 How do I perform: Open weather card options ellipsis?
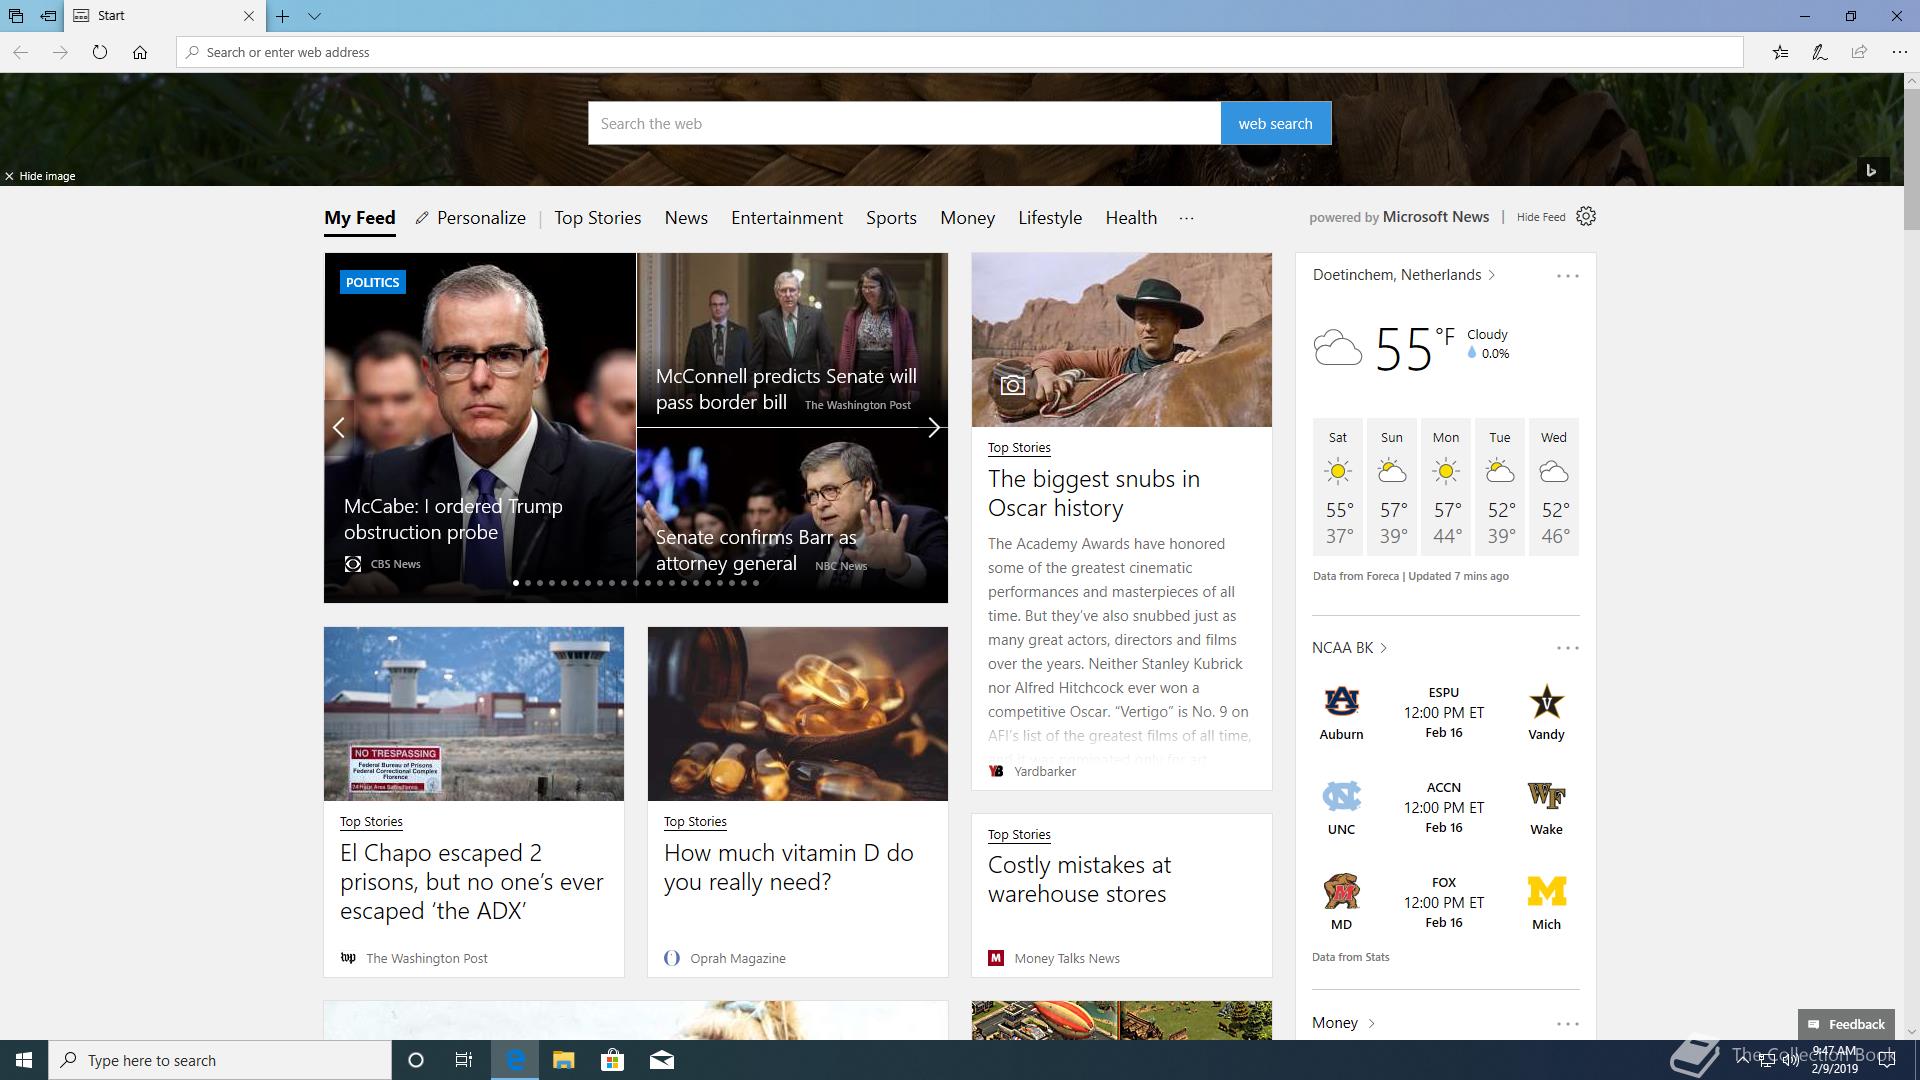tap(1567, 276)
